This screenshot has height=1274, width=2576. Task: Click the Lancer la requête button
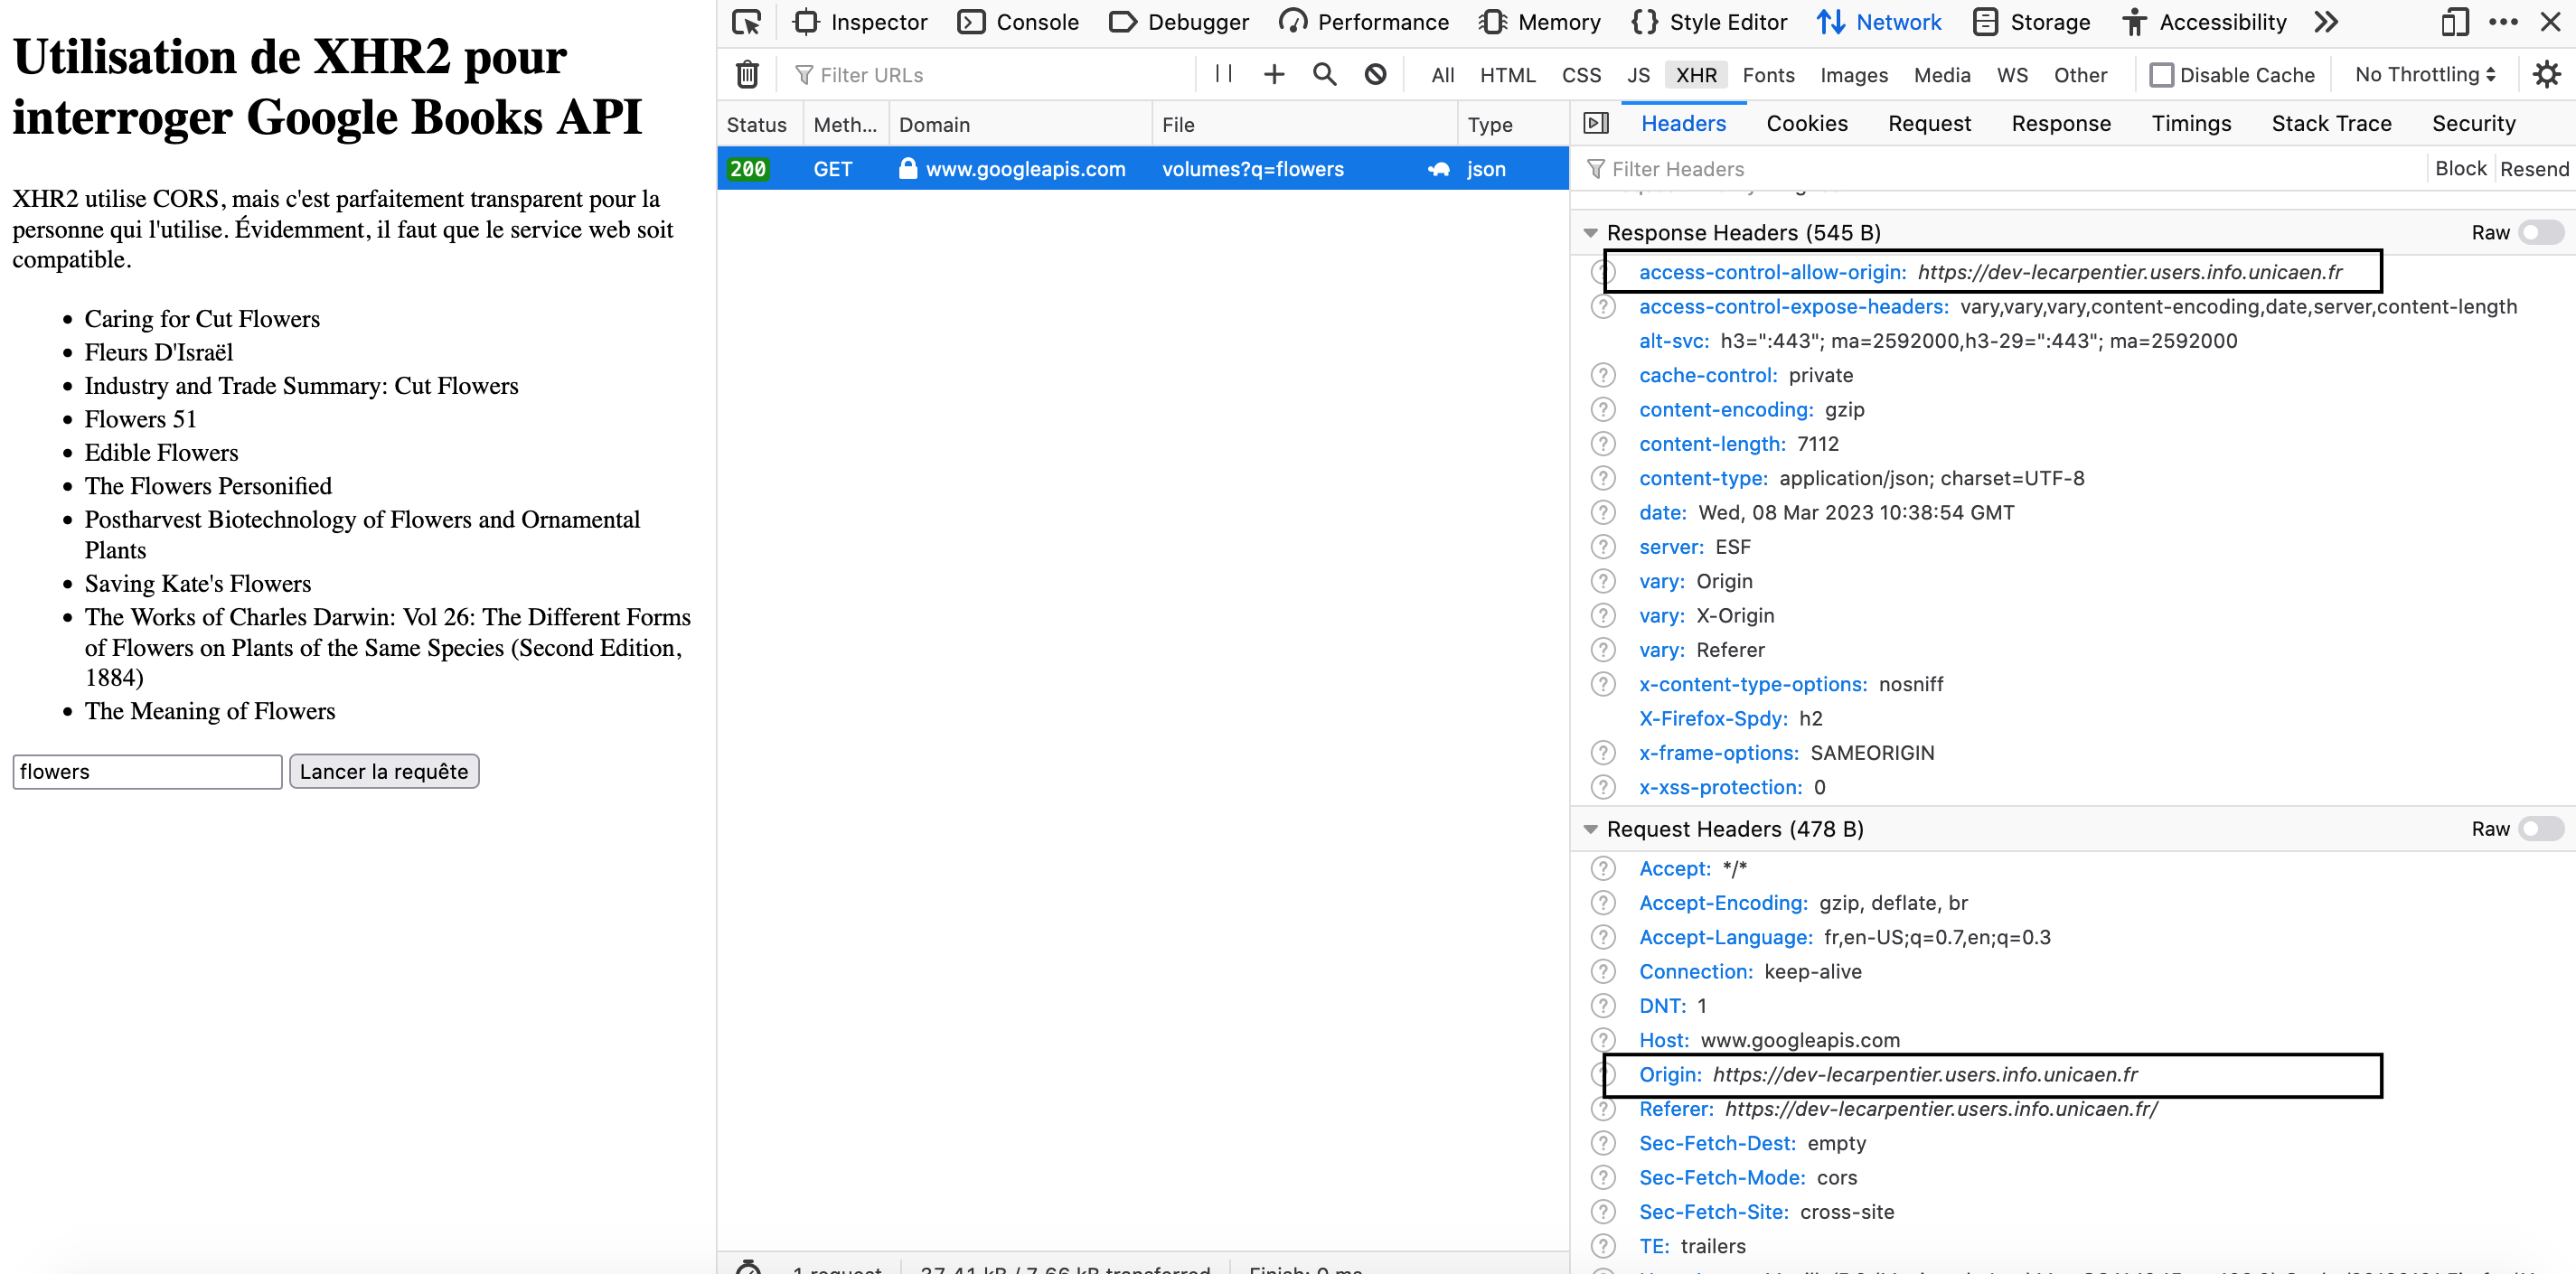tap(384, 771)
